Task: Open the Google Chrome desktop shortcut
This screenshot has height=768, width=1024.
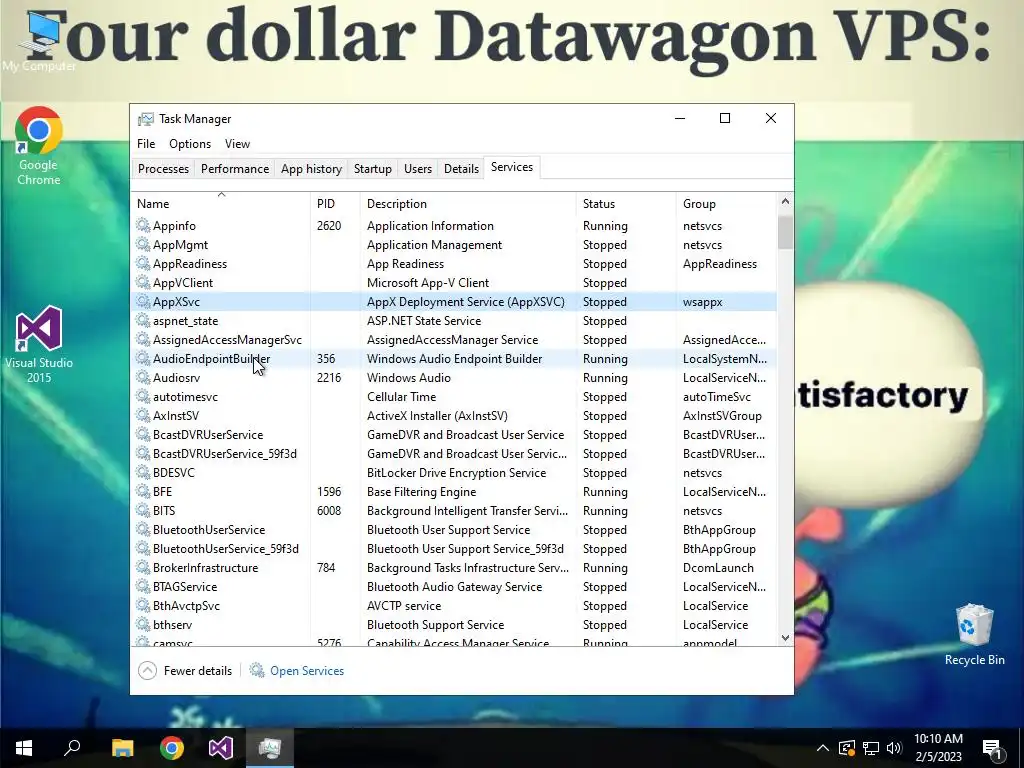Action: [x=39, y=146]
